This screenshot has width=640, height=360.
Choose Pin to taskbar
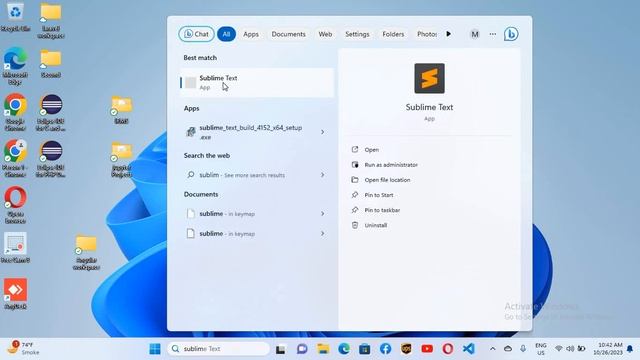[382, 210]
